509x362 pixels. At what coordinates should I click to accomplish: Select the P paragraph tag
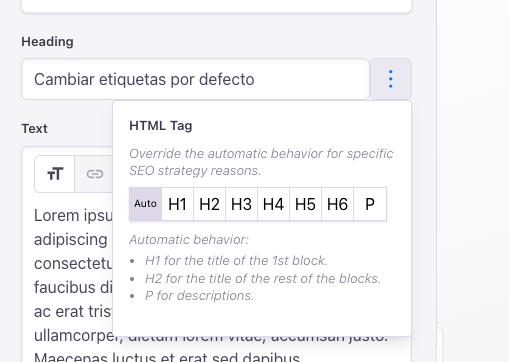tap(370, 204)
